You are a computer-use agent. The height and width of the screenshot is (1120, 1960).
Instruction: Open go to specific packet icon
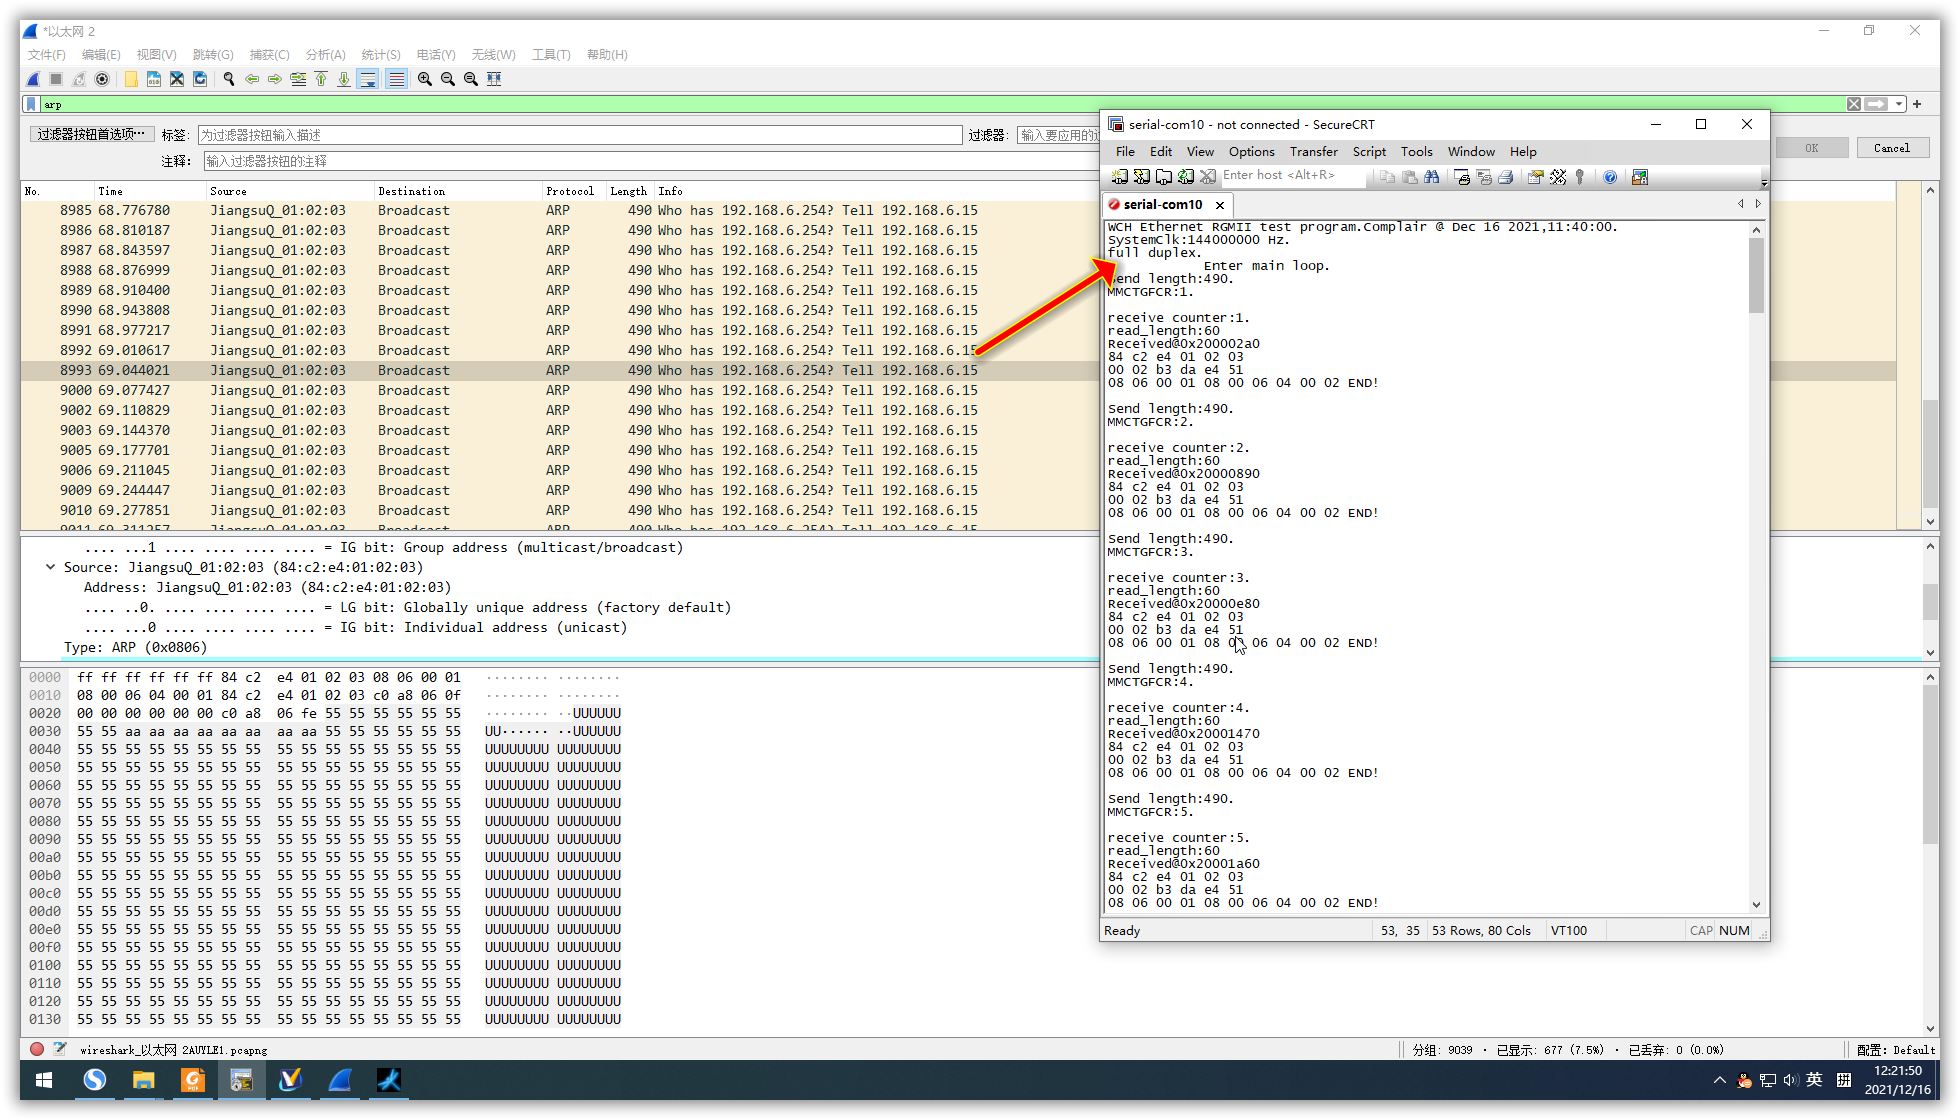tap(298, 79)
